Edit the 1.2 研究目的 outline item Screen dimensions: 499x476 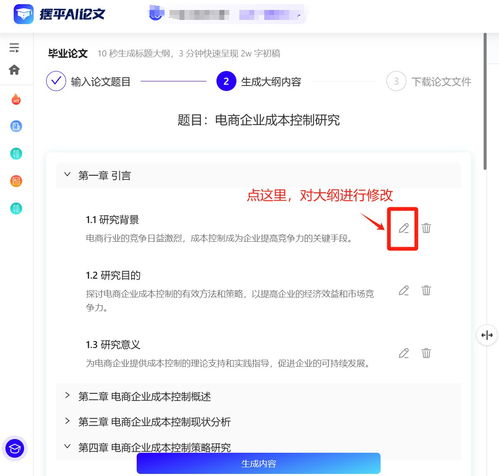(x=404, y=290)
